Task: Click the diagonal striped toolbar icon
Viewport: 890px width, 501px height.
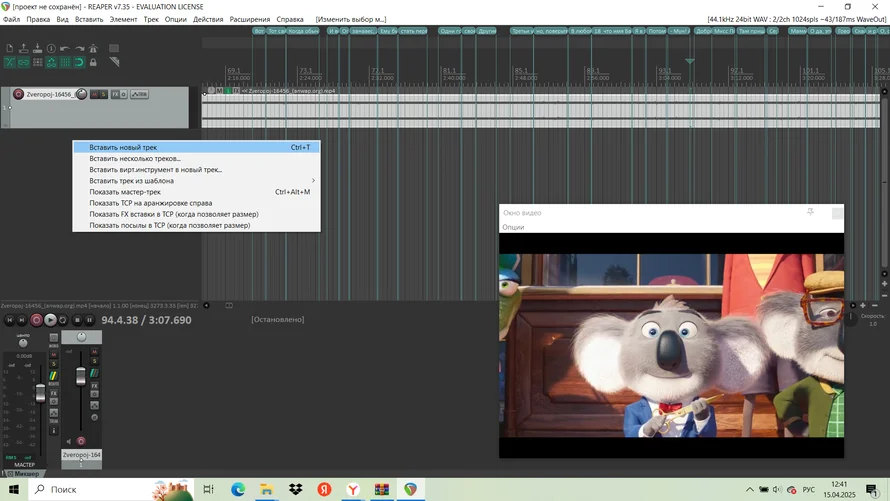Action: click(x=114, y=62)
